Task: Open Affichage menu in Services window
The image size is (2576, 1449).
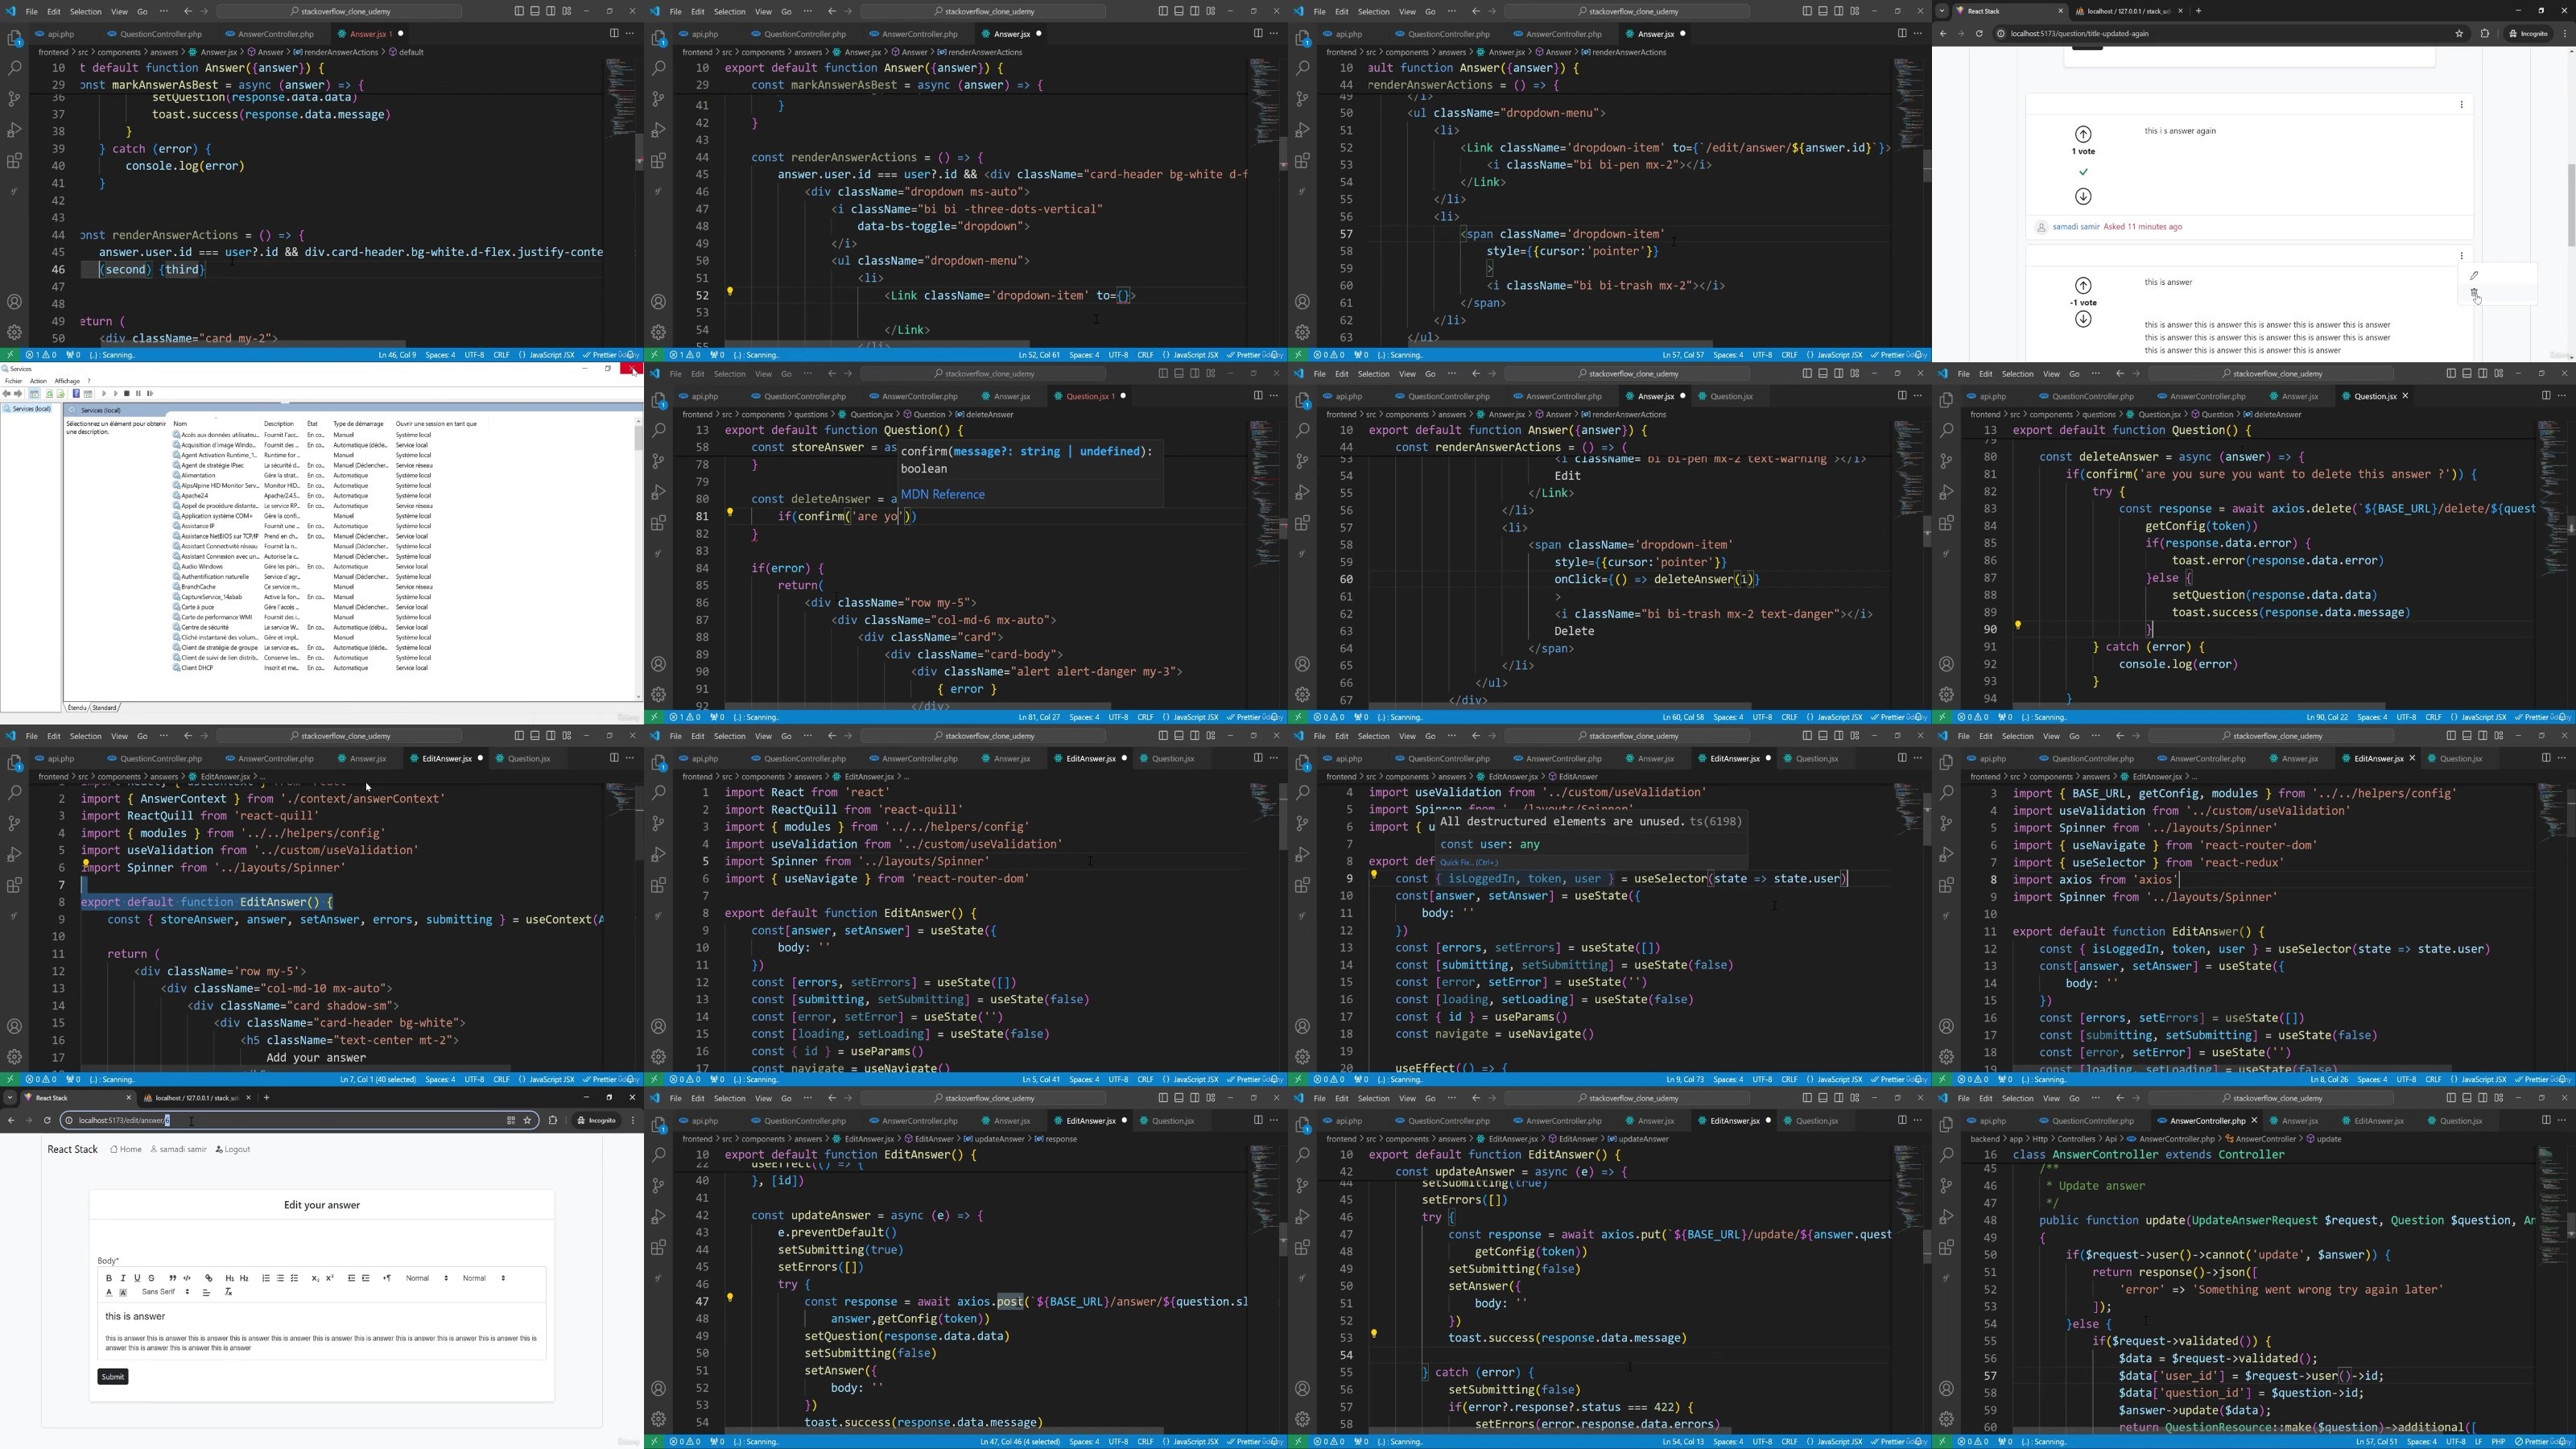Action: coord(67,381)
